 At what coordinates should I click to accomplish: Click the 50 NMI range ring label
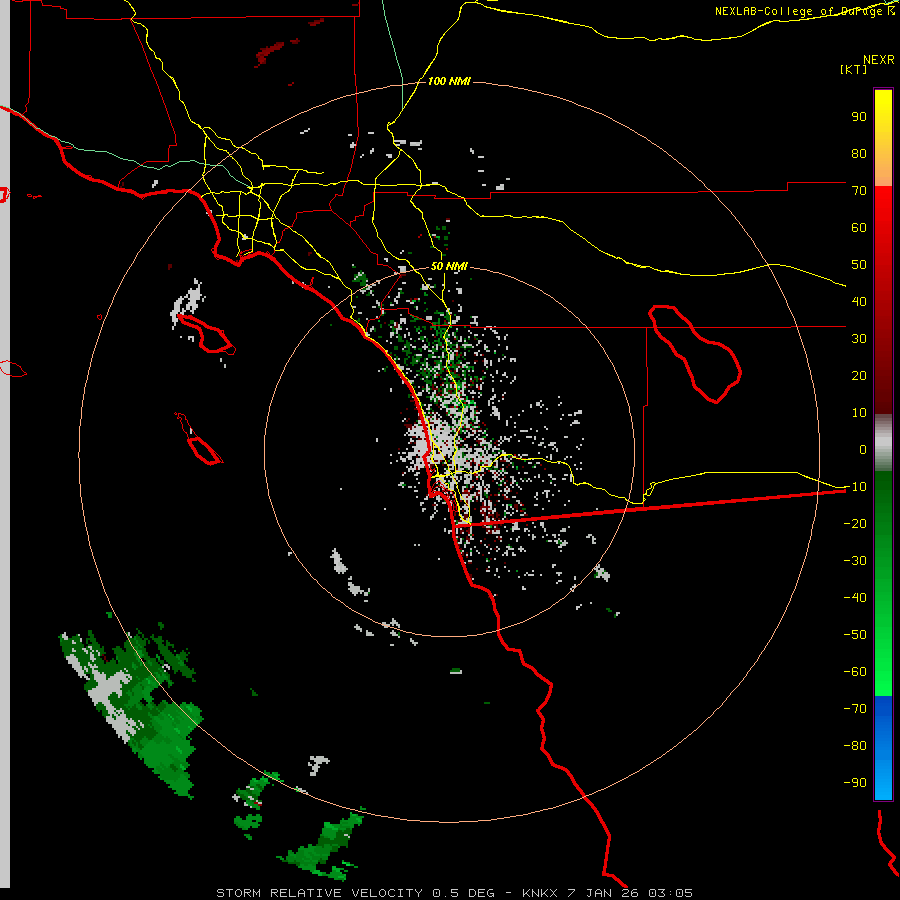point(449,266)
